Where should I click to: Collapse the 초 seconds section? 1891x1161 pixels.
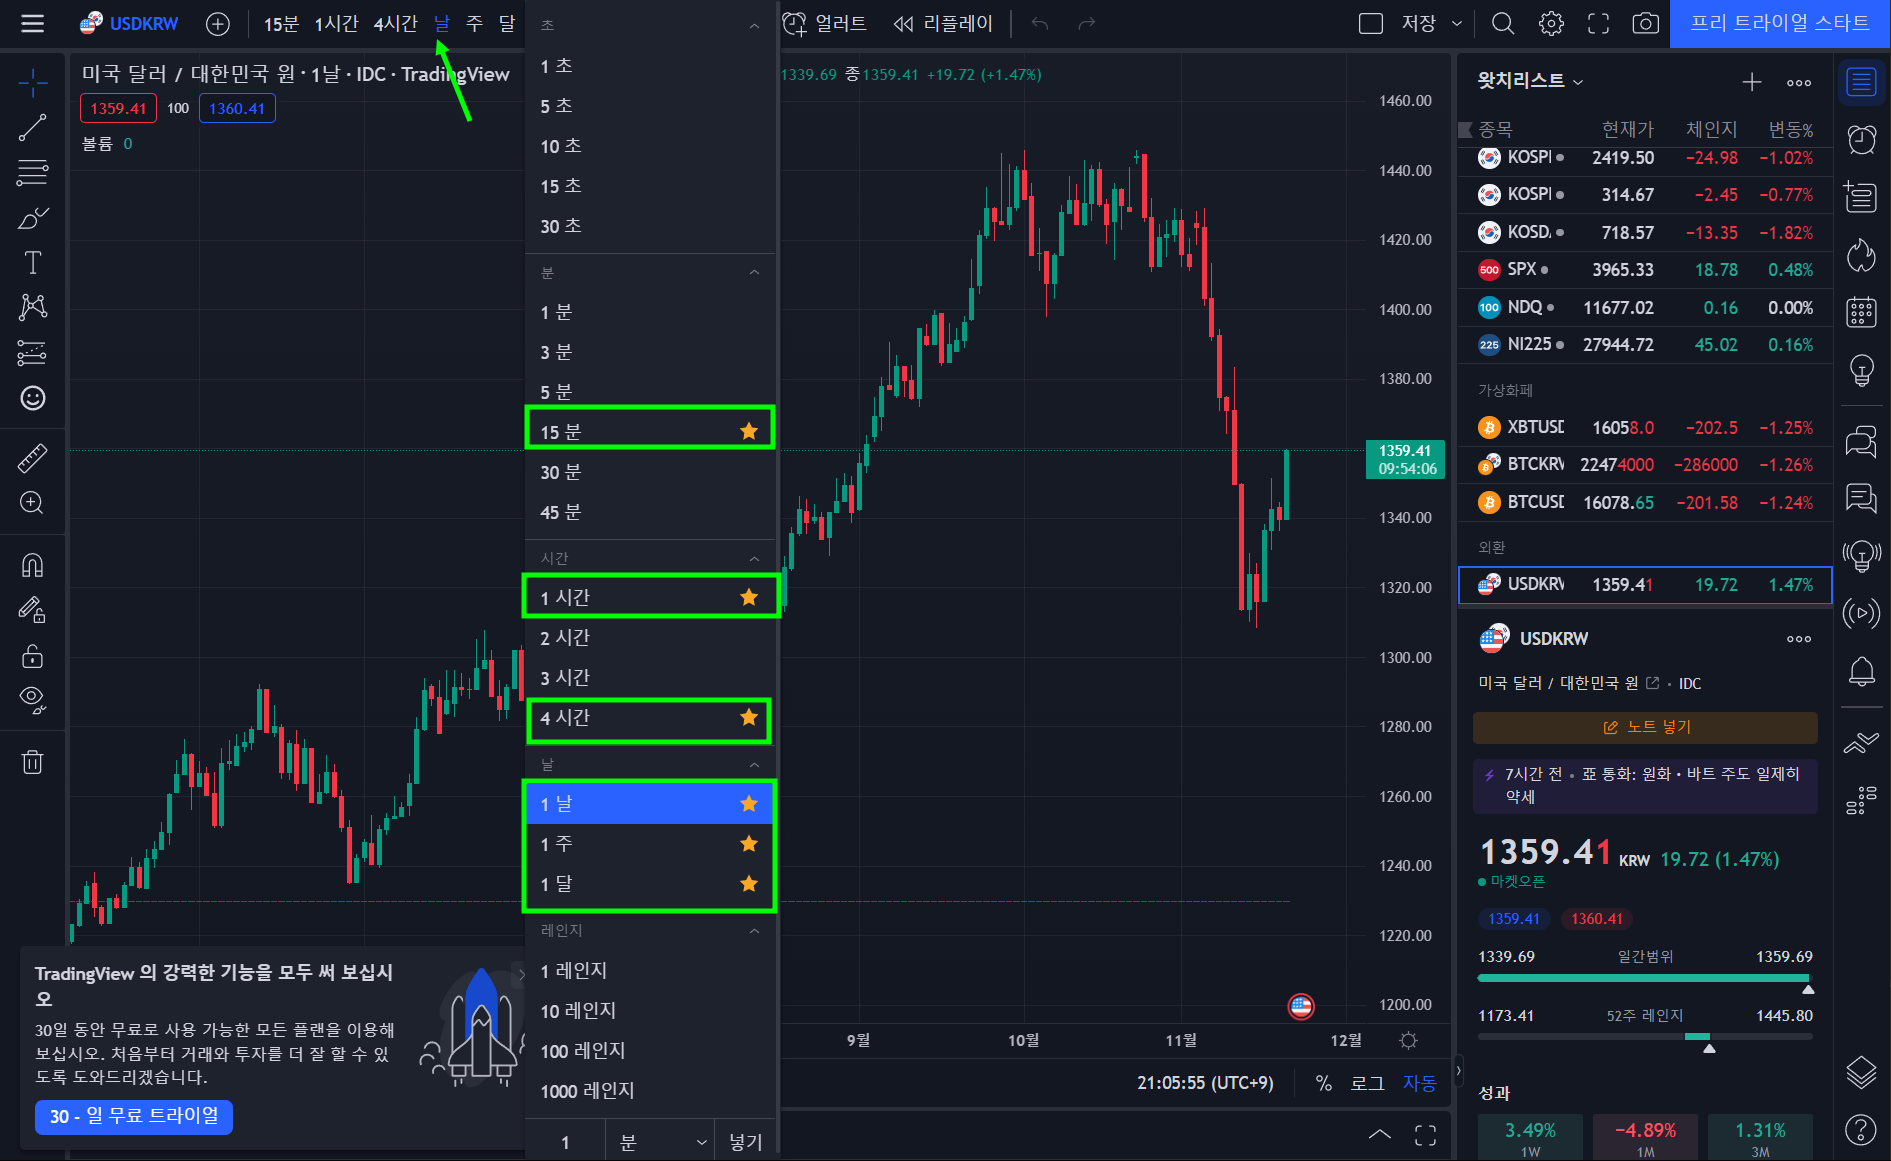click(755, 25)
